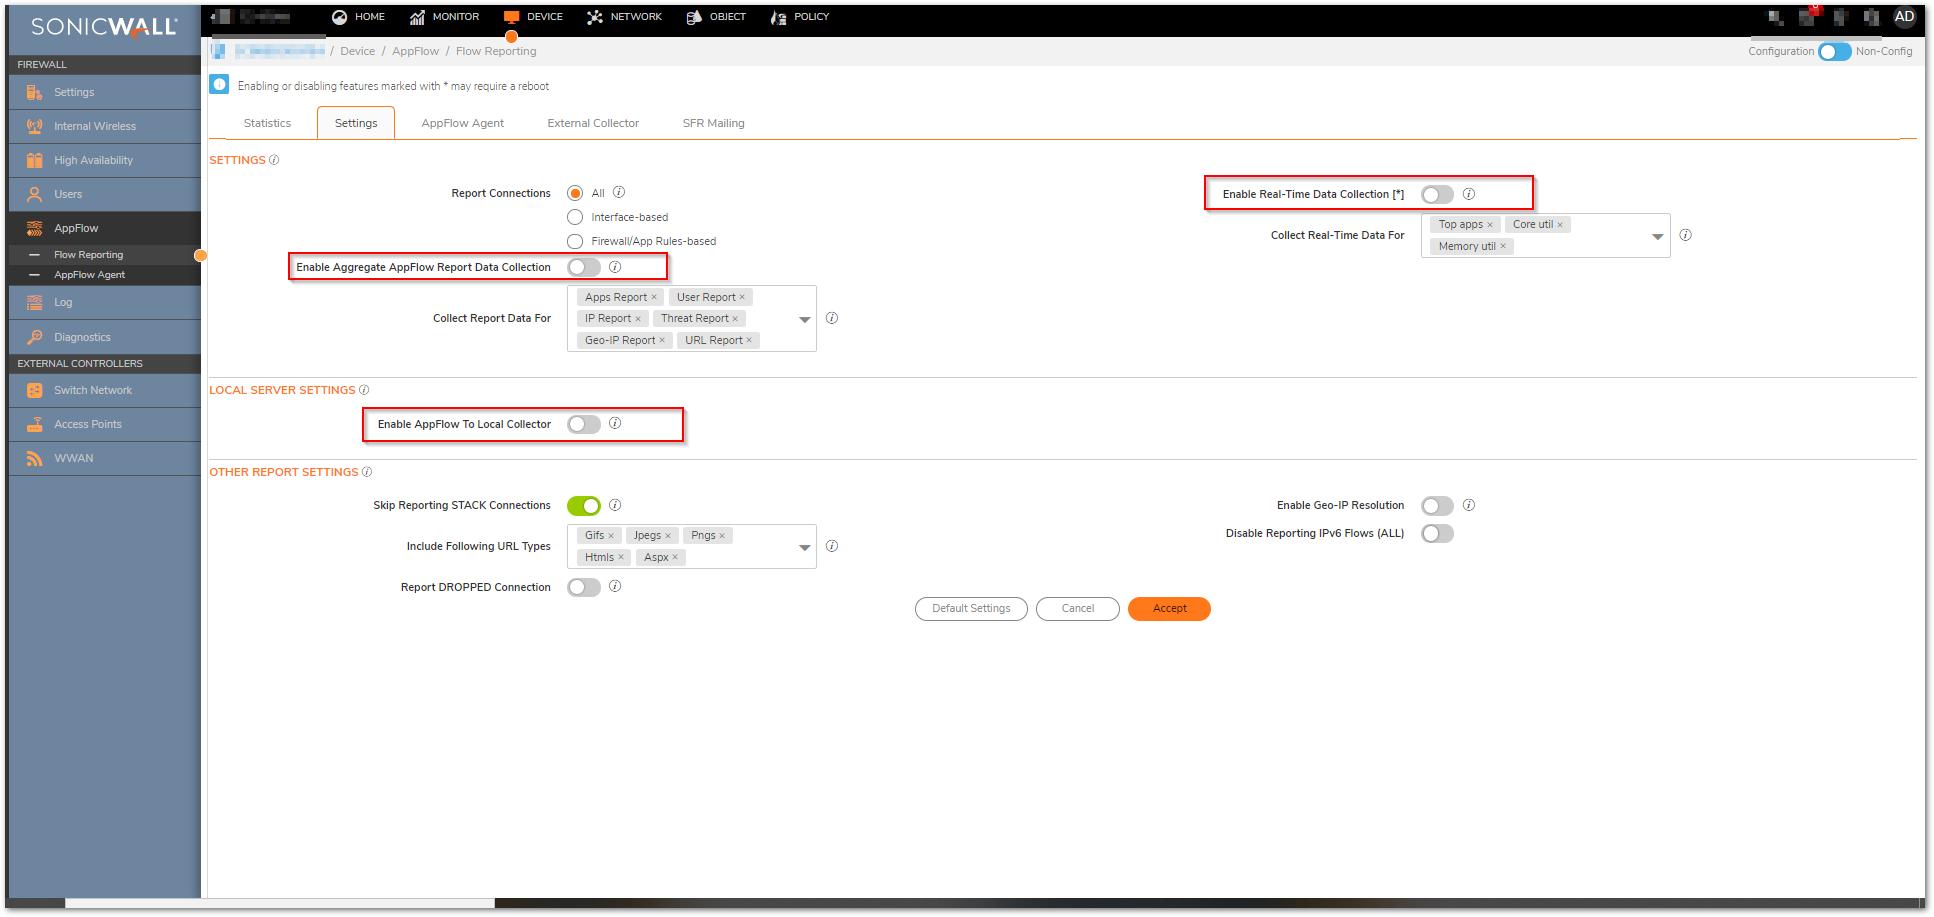The image size is (1934, 917).
Task: Click the Users icon in sidebar
Action: point(35,194)
